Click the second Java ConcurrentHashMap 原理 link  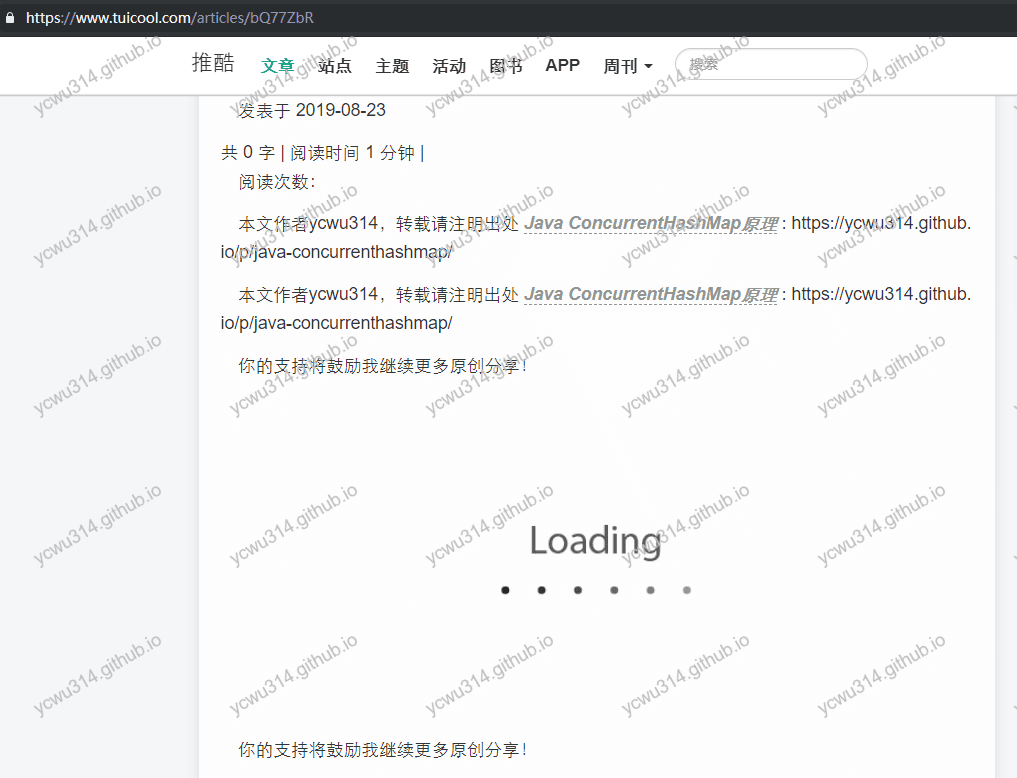tap(650, 294)
